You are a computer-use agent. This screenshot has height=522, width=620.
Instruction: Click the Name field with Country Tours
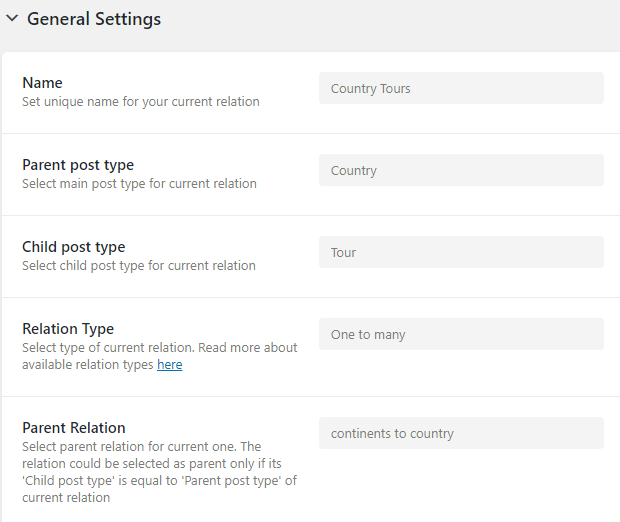[x=461, y=88]
